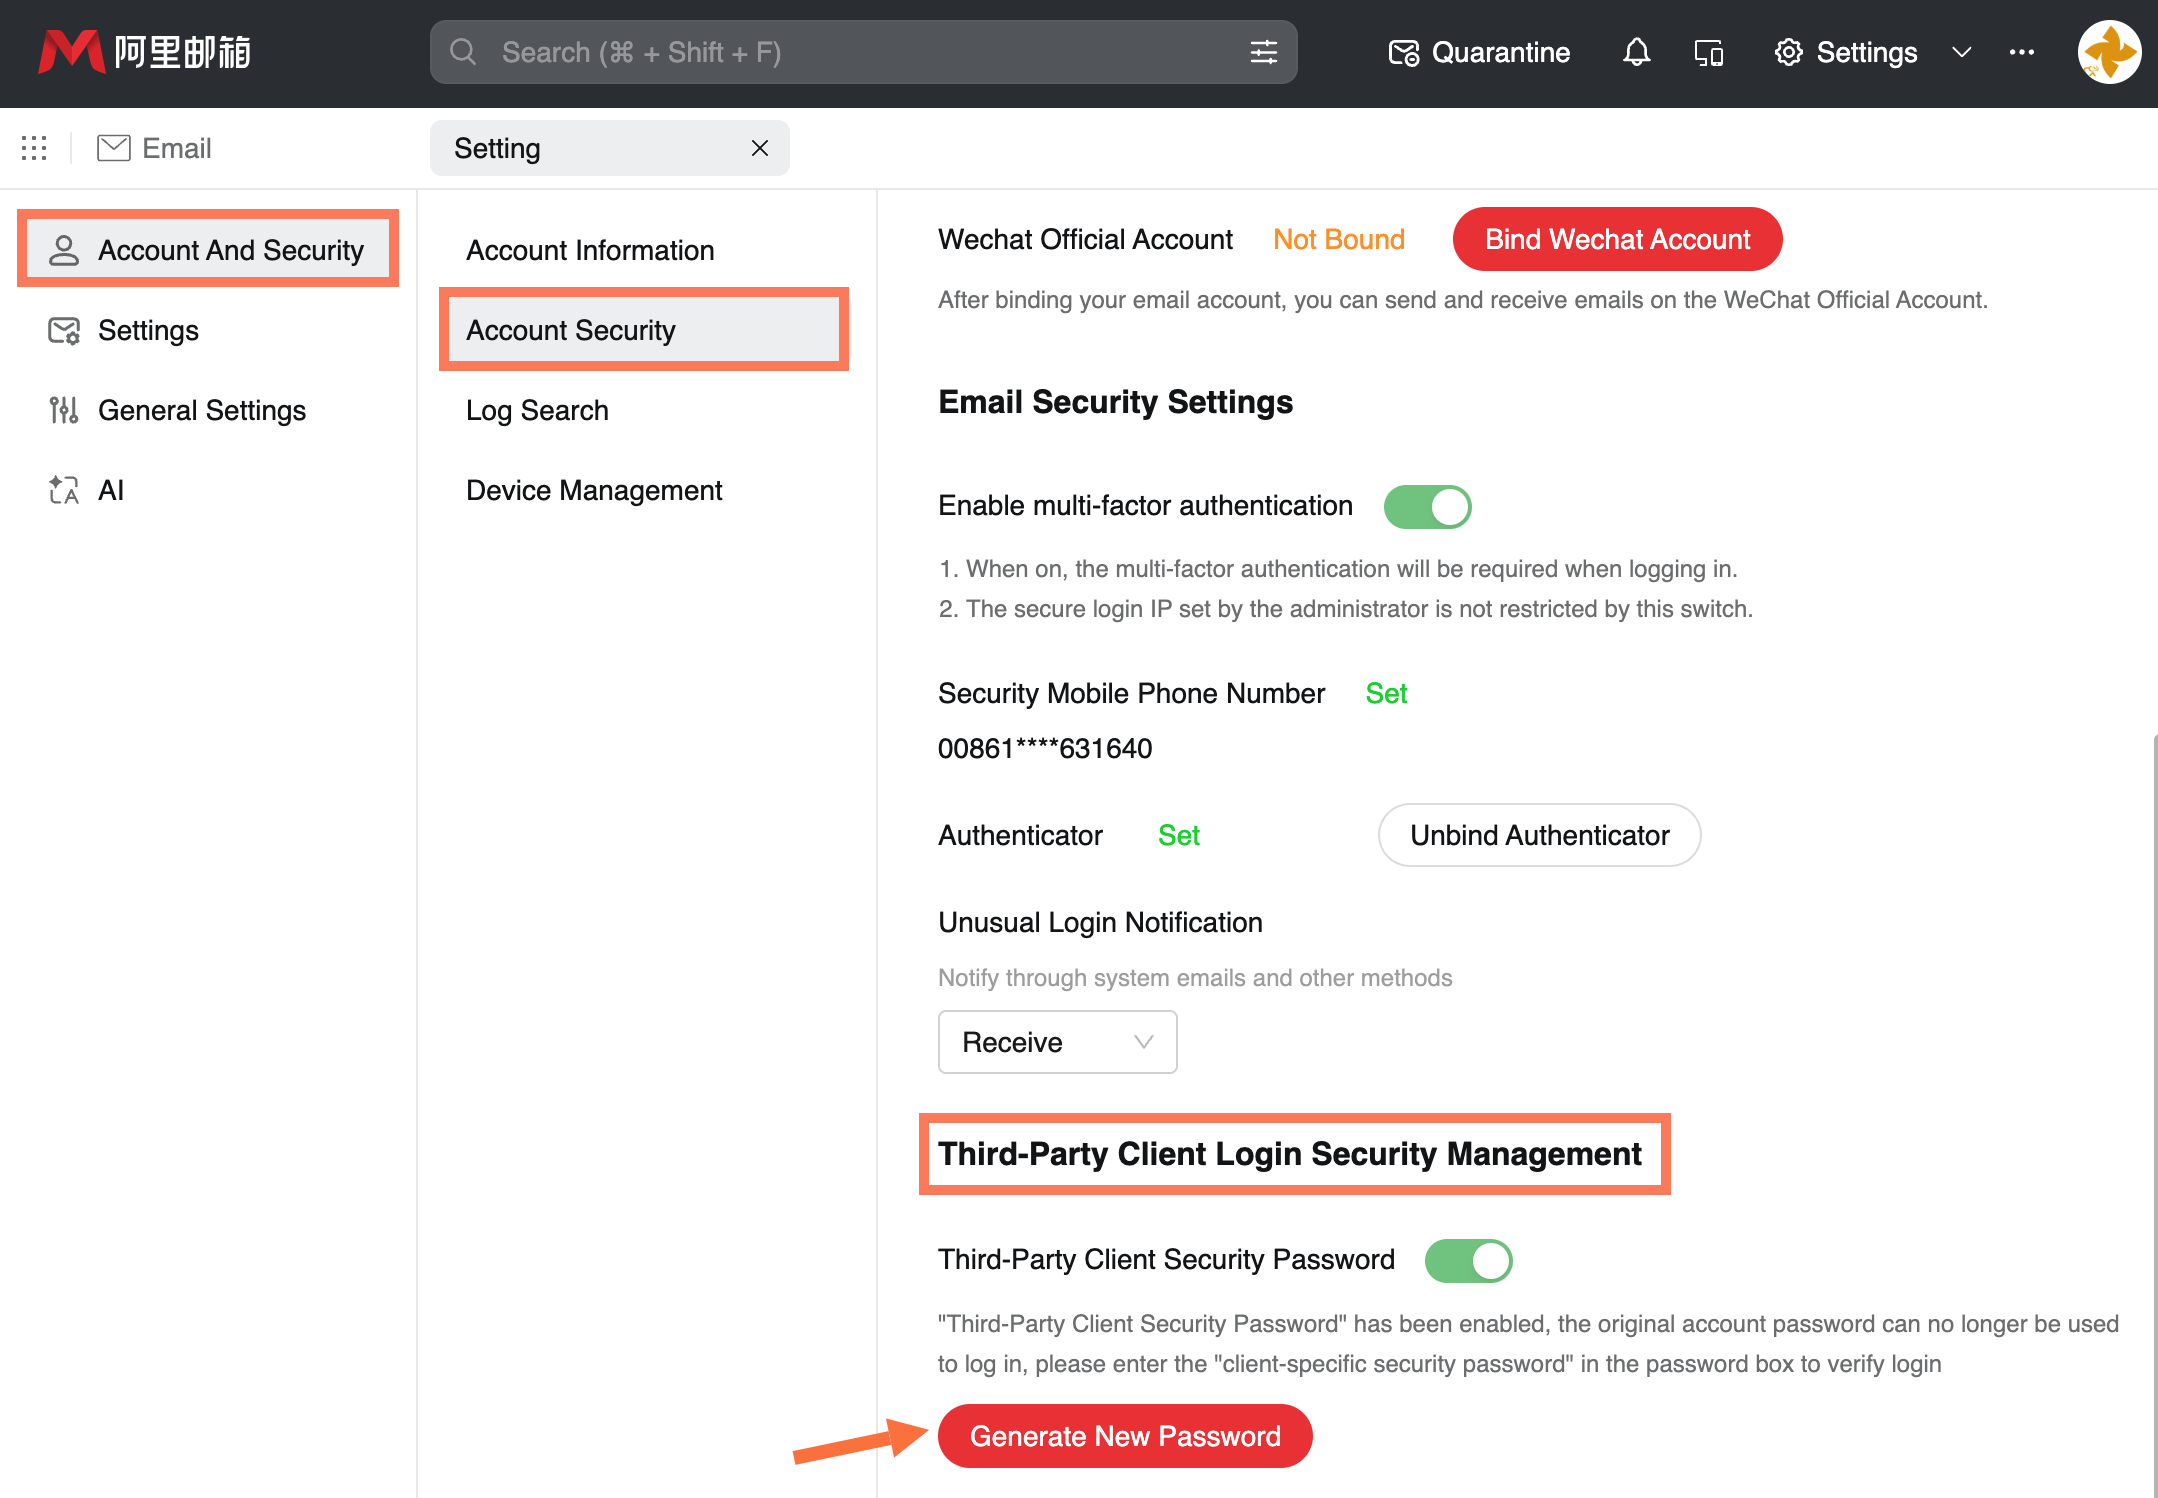Expand the chevron next to Settings

[x=1961, y=52]
